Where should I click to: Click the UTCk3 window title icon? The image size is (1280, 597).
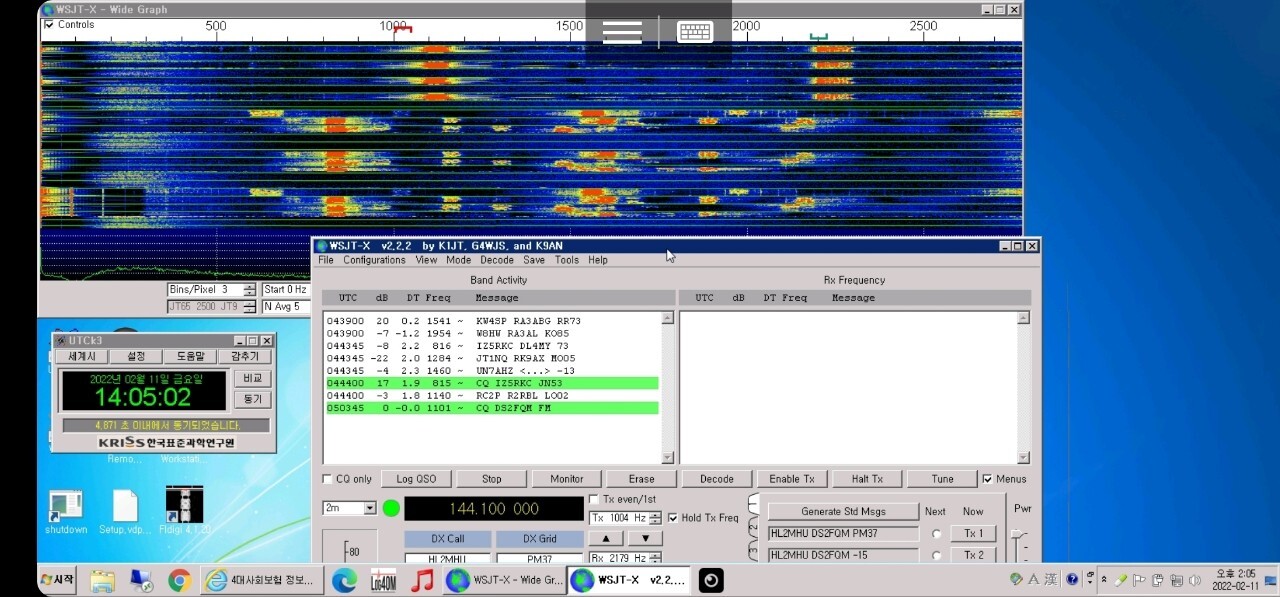click(x=60, y=341)
